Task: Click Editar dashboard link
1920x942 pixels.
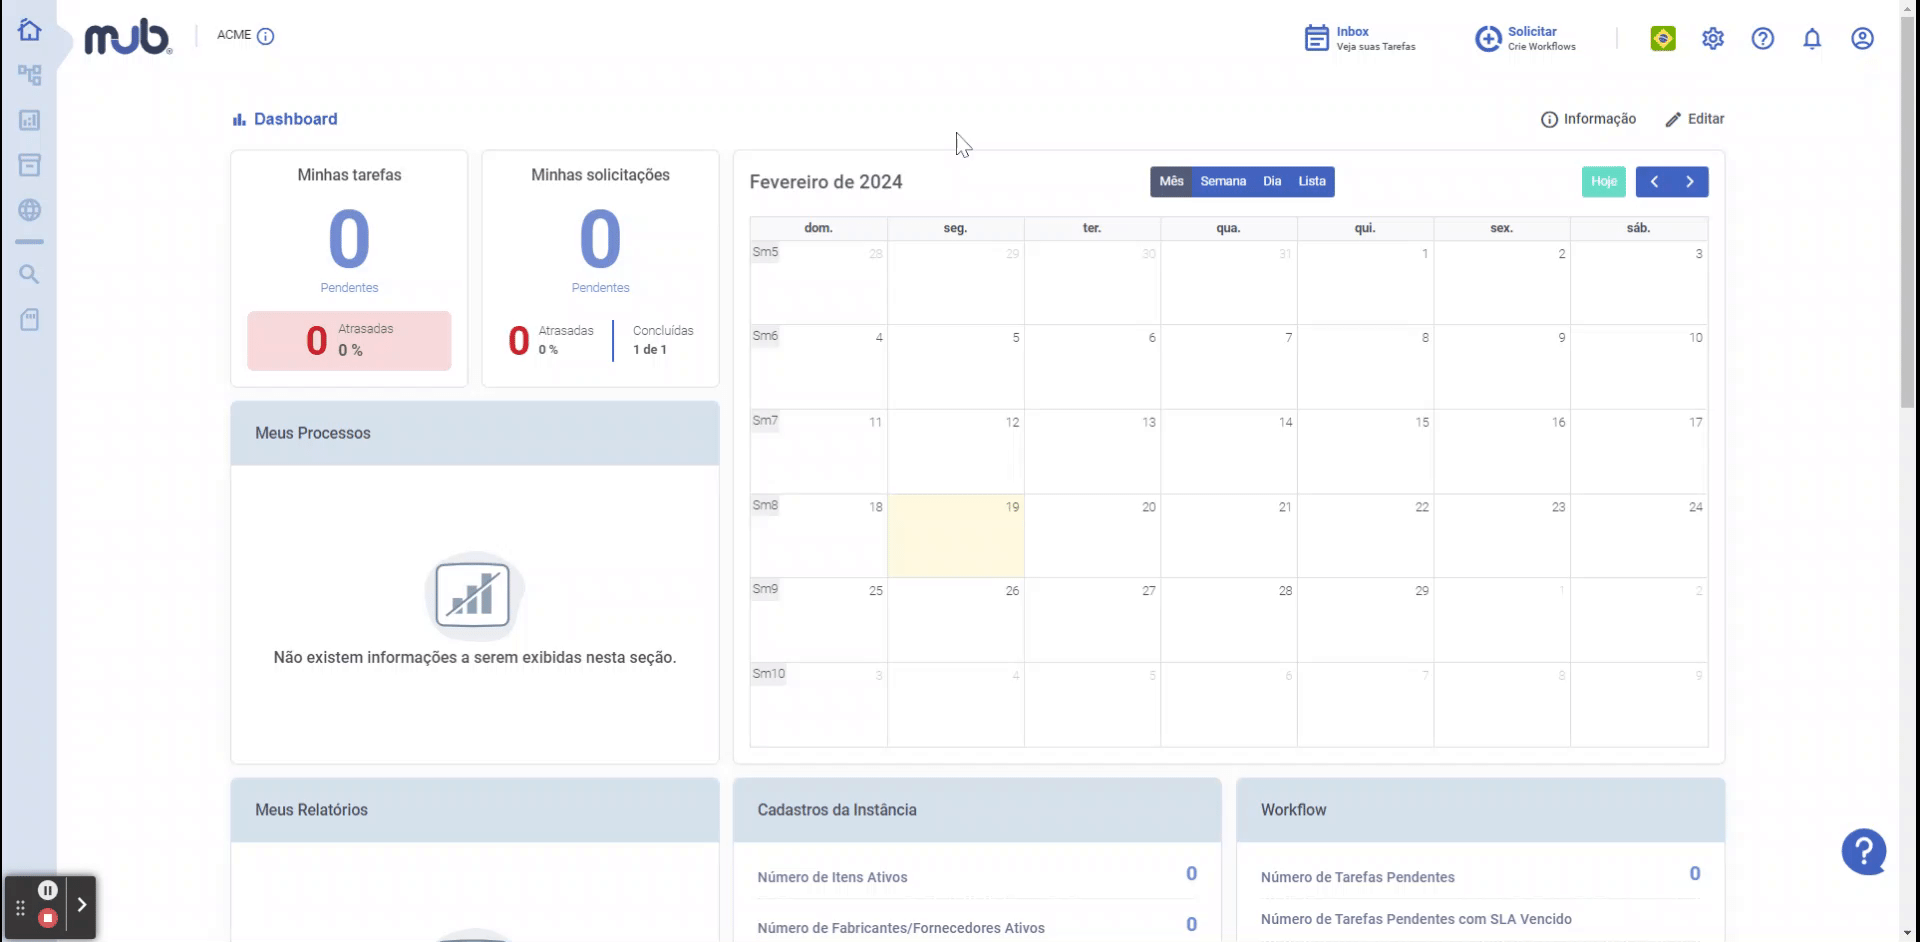Action: 1695,119
